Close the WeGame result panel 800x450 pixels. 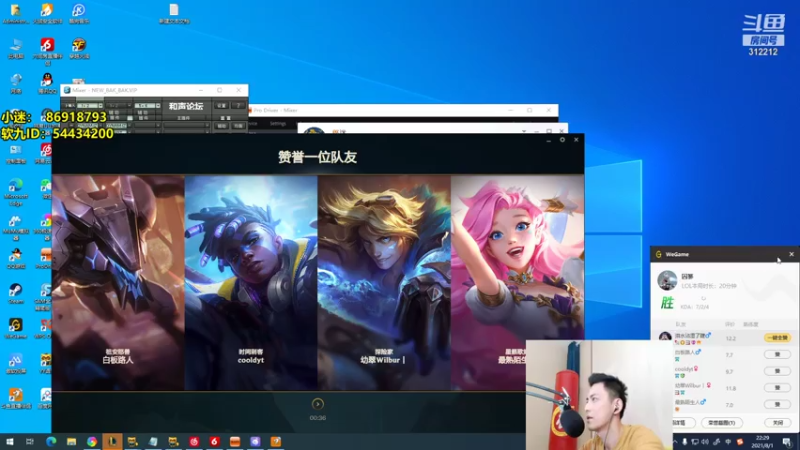pos(791,254)
